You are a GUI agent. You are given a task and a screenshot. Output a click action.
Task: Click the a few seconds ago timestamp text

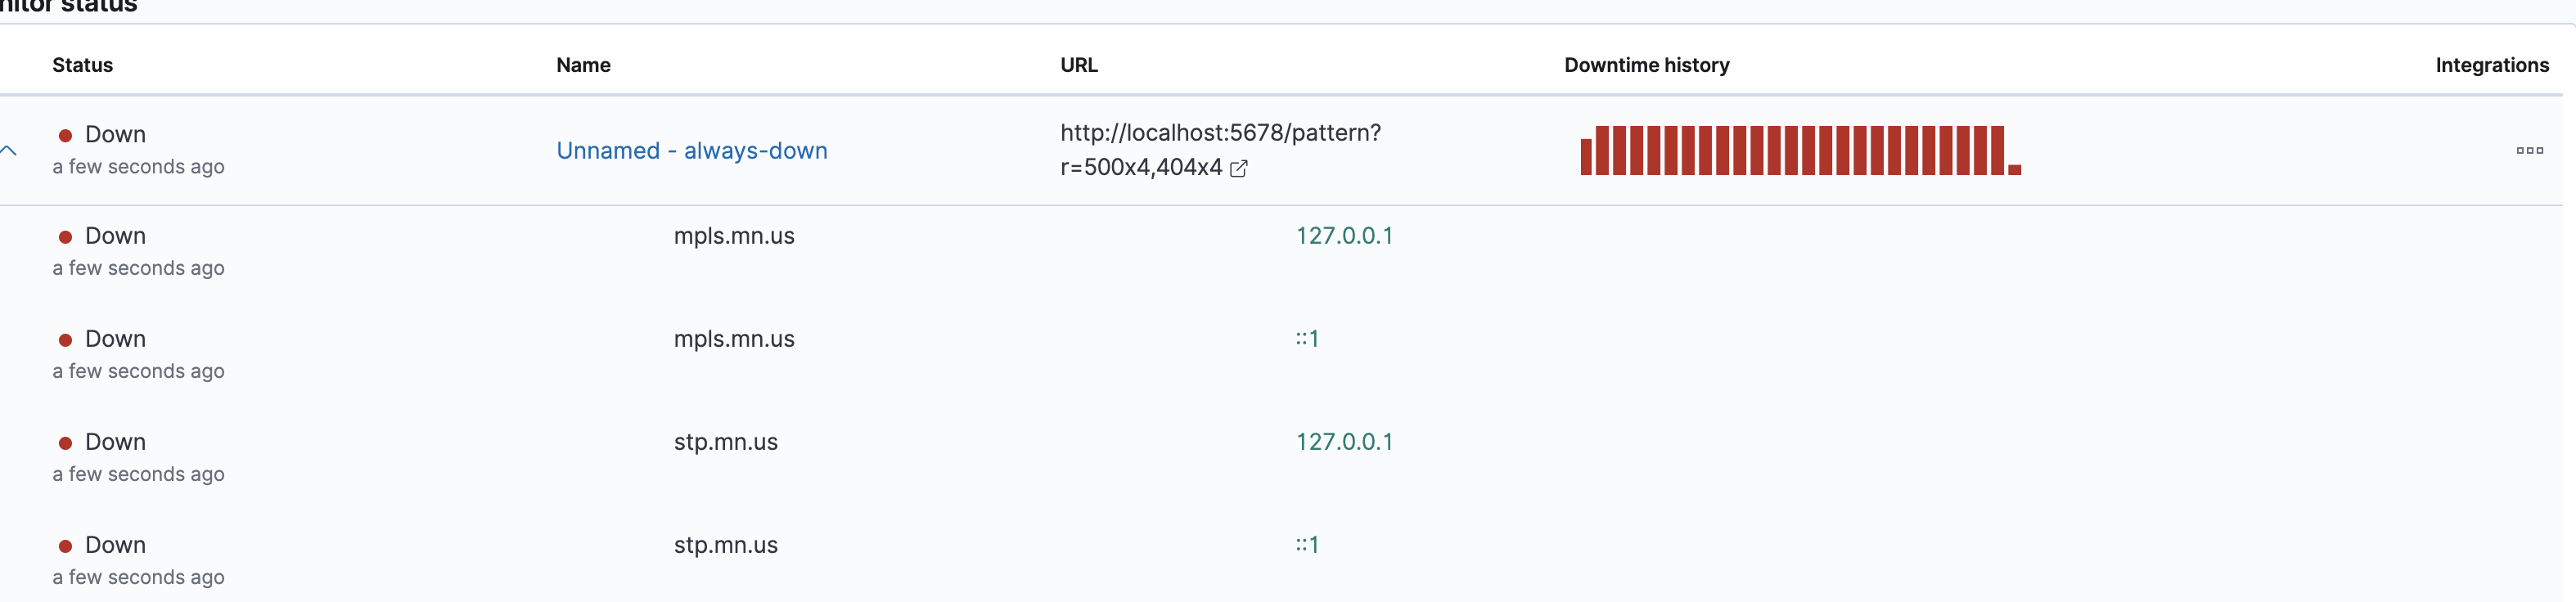[139, 166]
